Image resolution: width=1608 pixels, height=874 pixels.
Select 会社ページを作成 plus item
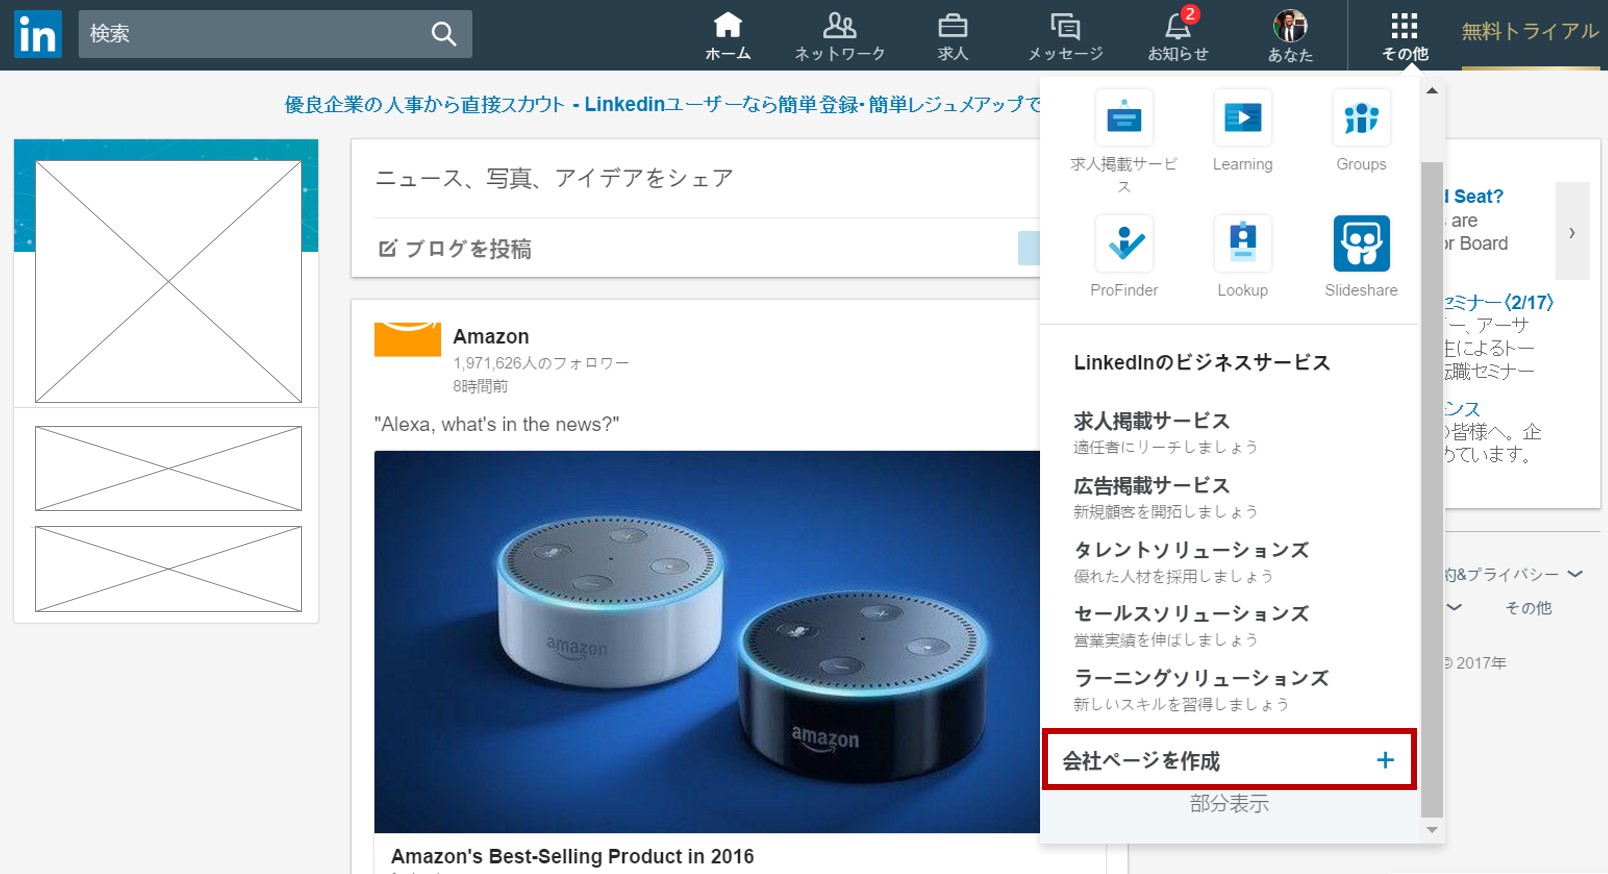tap(1229, 760)
